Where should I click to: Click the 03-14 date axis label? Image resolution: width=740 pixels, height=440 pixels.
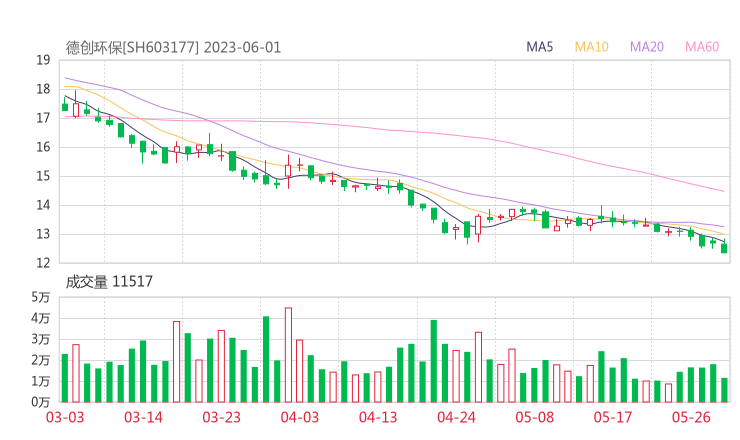143,417
